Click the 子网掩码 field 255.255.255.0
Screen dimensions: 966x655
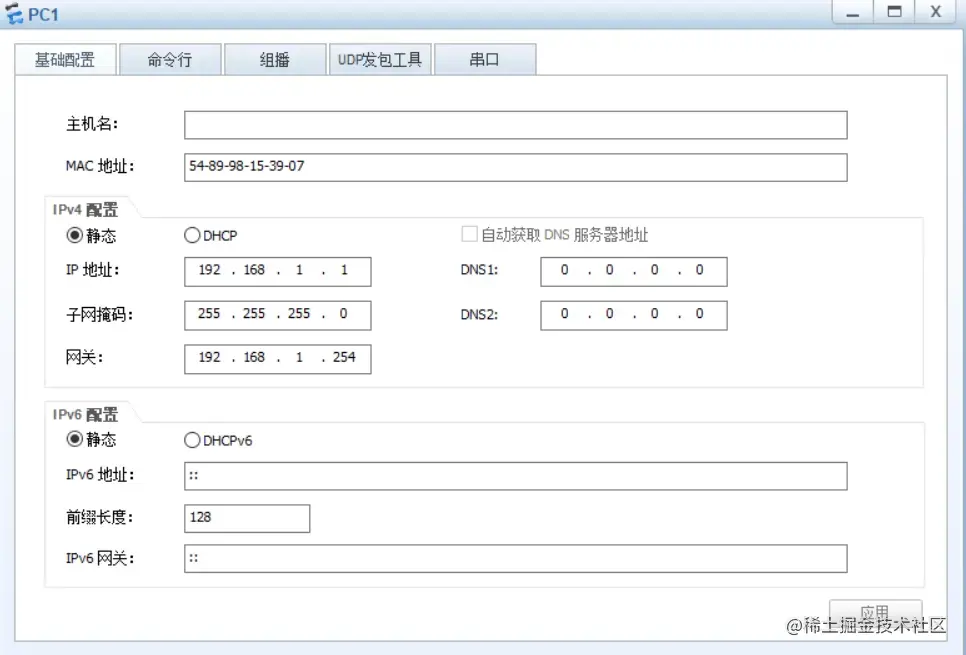277,315
